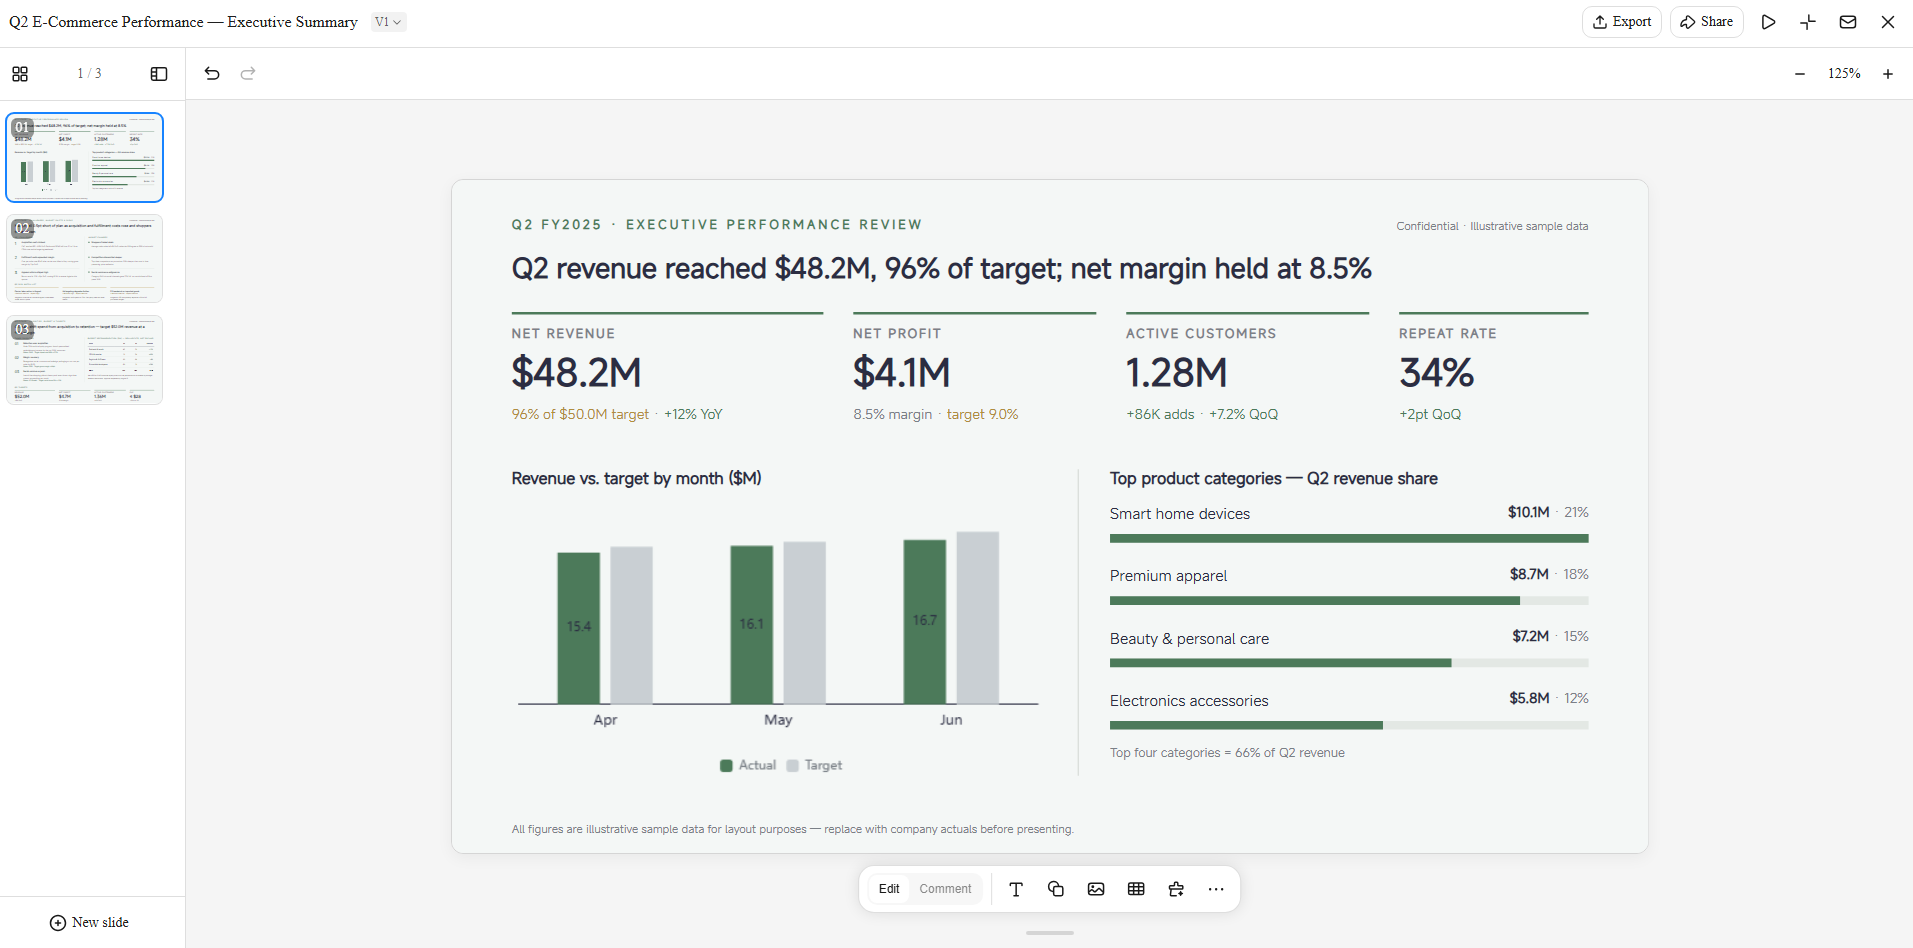Switch to Edit mode

(889, 889)
